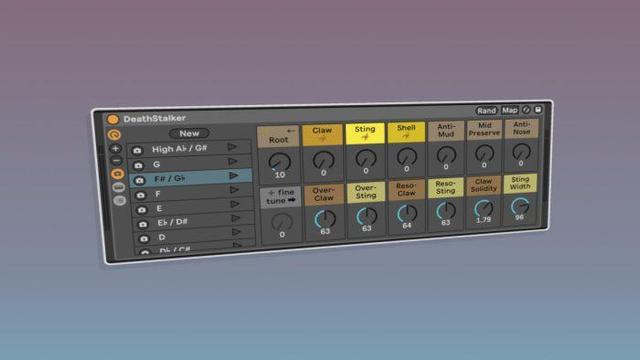
Task: Click the New preset button
Action: pos(189,133)
